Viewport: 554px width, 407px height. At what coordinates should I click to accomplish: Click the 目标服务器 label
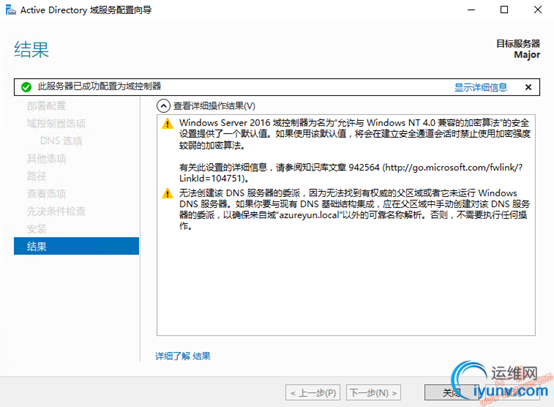pos(518,43)
